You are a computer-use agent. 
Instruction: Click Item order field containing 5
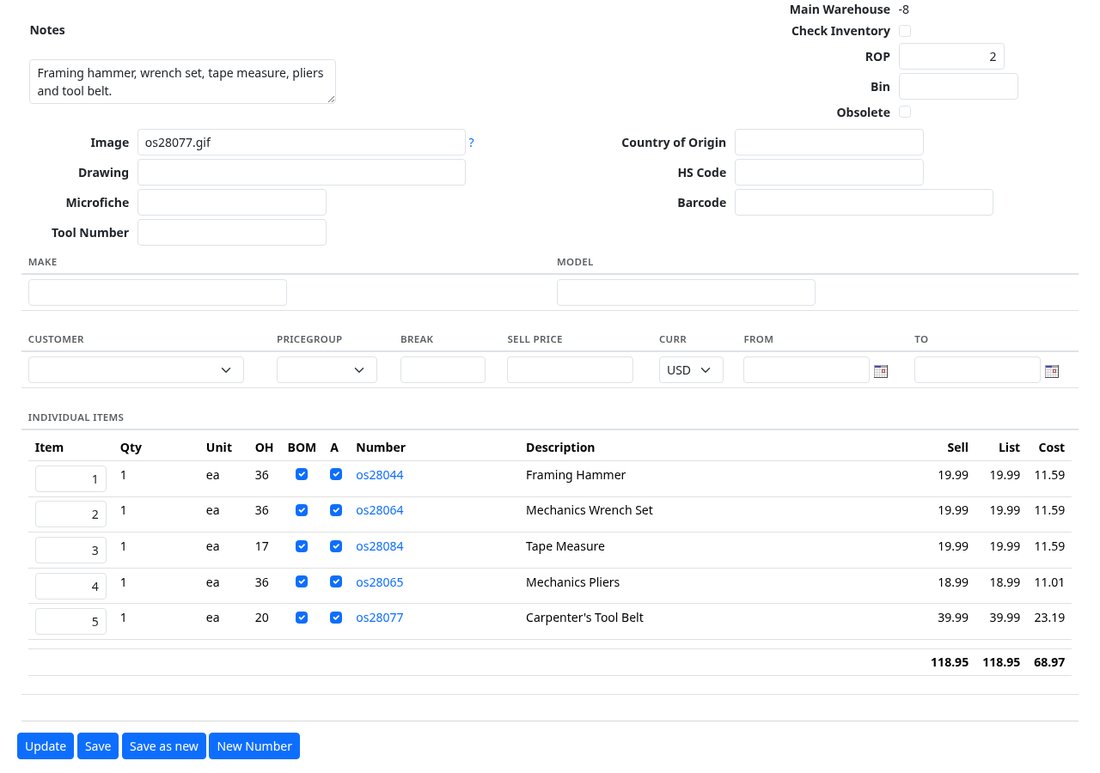71,621
